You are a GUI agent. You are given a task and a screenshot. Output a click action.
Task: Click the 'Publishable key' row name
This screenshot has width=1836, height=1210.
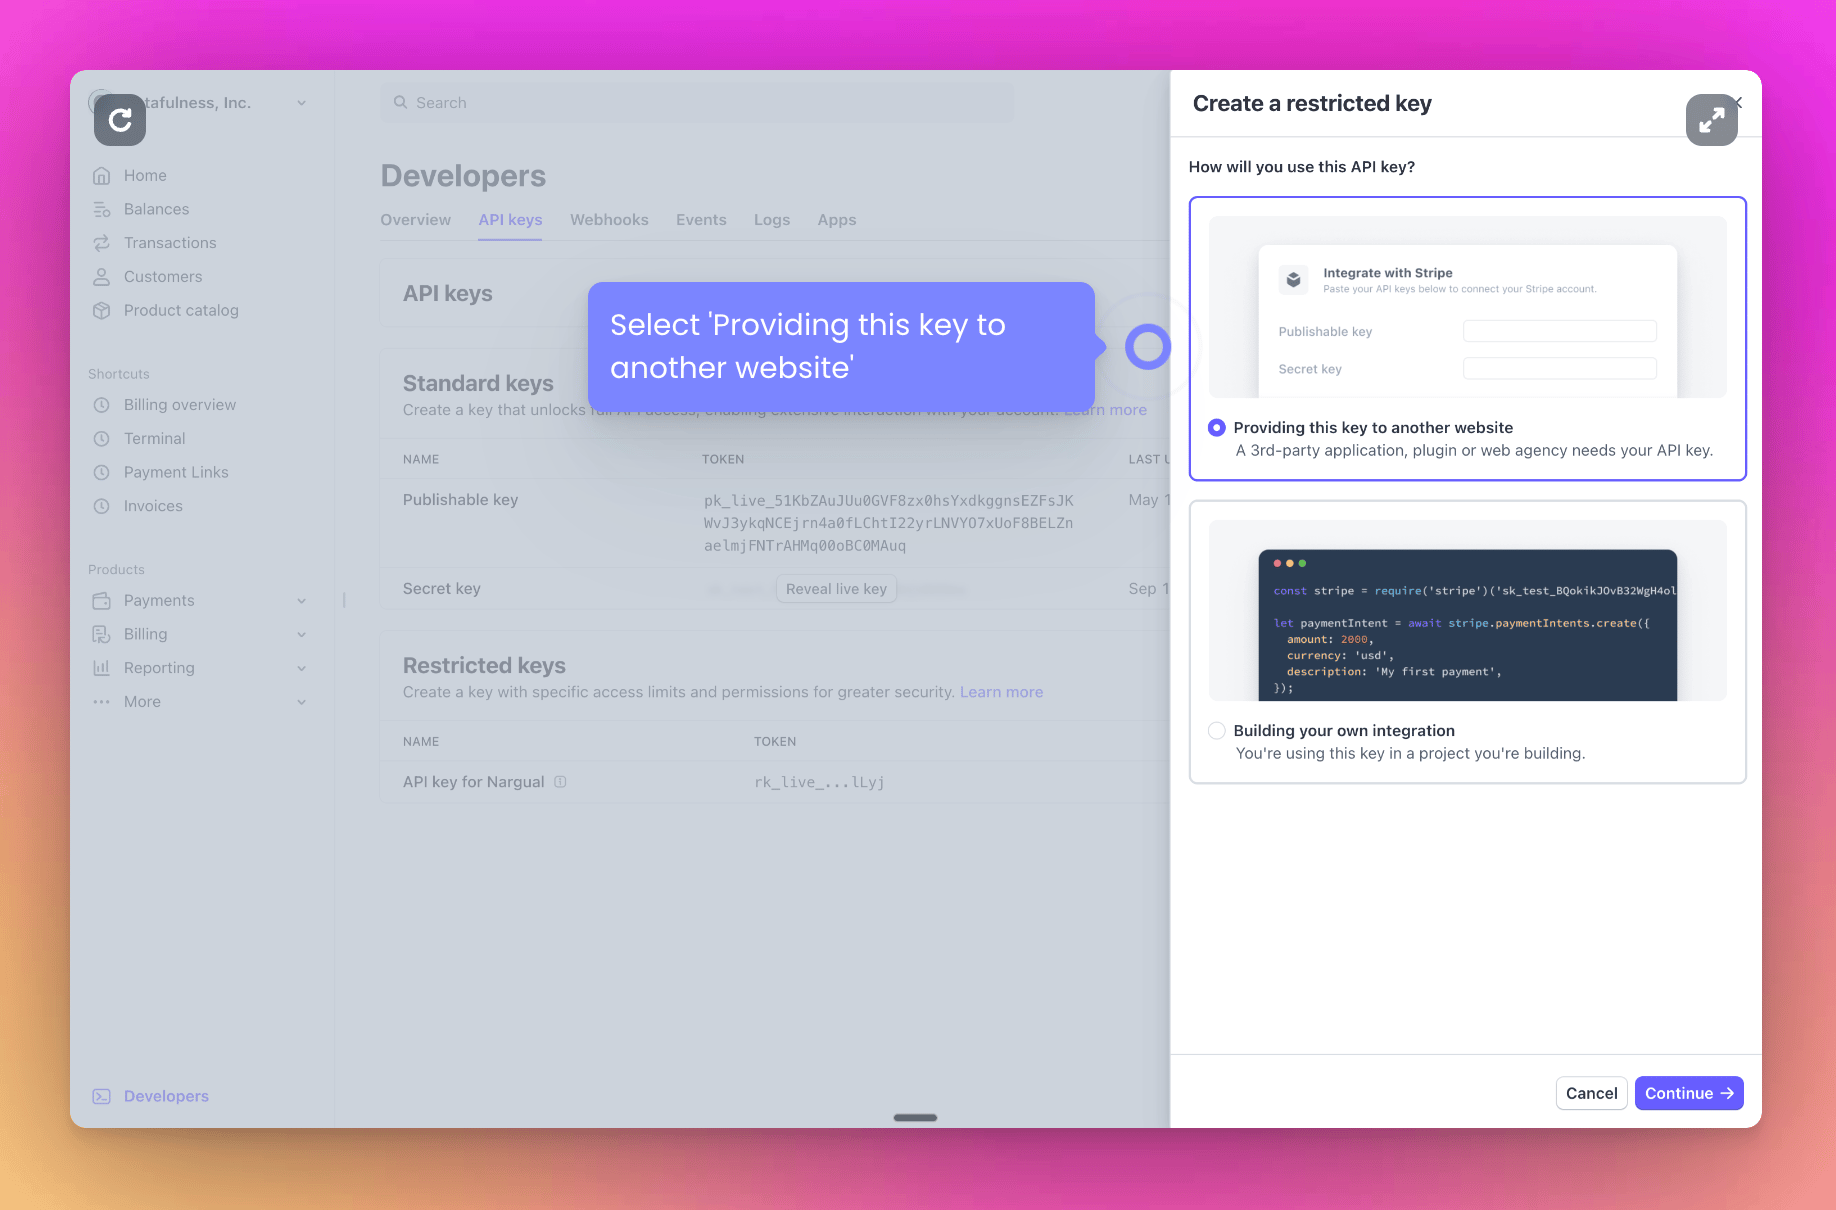tap(460, 500)
